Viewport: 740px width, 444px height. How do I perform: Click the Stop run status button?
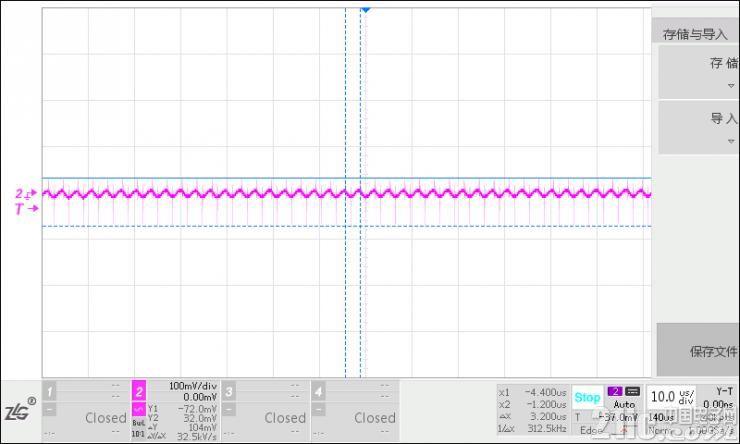tap(588, 397)
